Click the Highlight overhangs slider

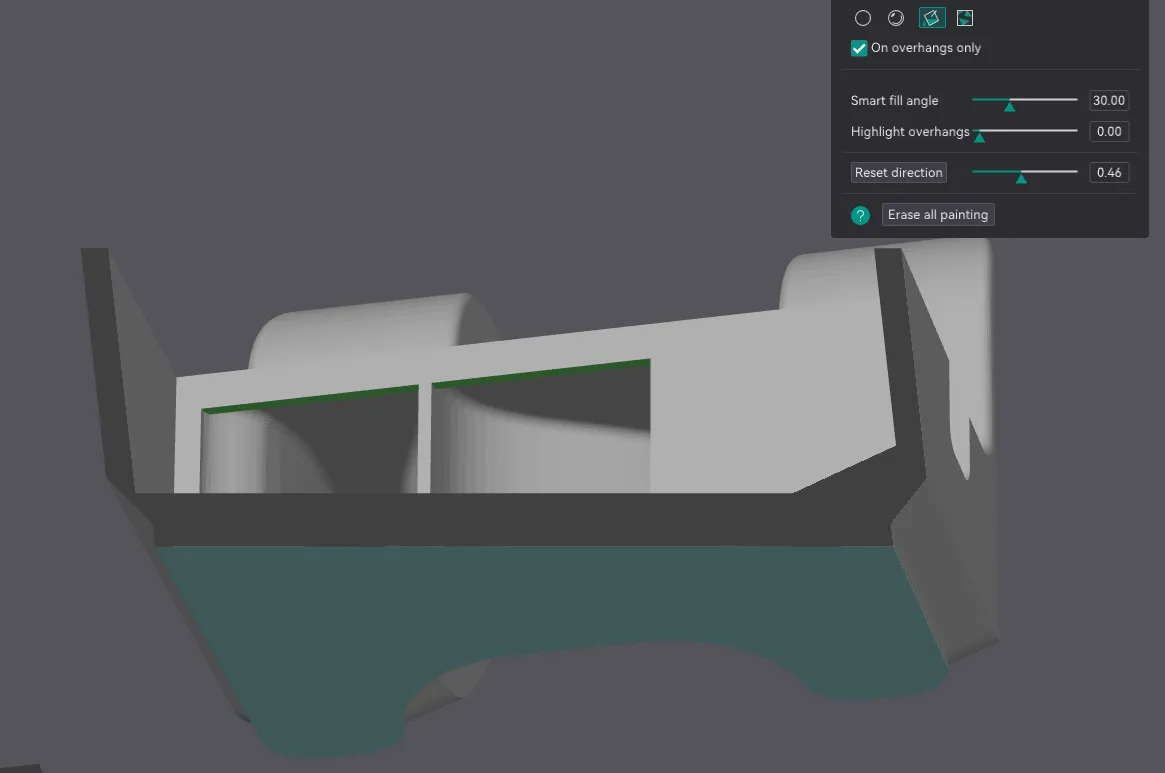pos(1024,131)
